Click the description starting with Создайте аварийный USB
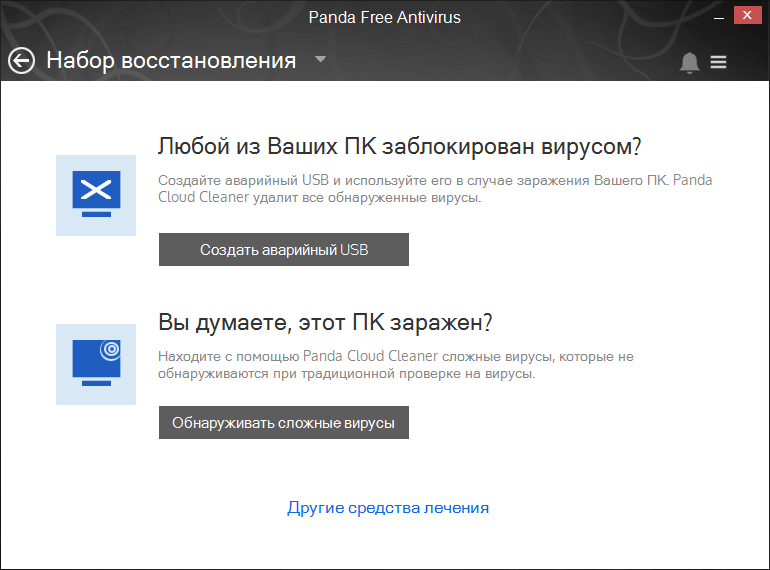This screenshot has width=770, height=570. pos(435,189)
